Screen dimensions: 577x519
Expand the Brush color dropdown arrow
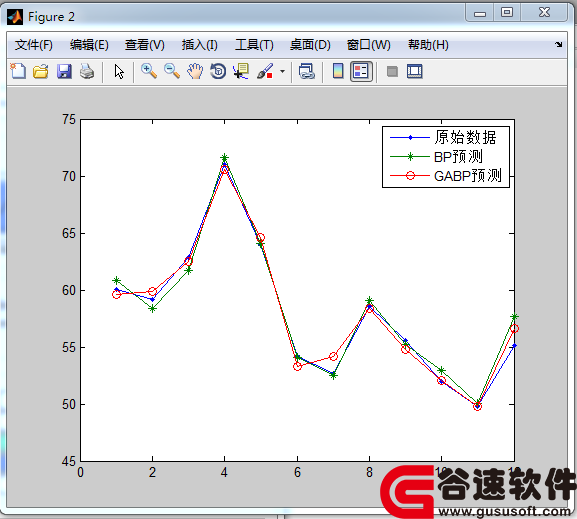282,71
